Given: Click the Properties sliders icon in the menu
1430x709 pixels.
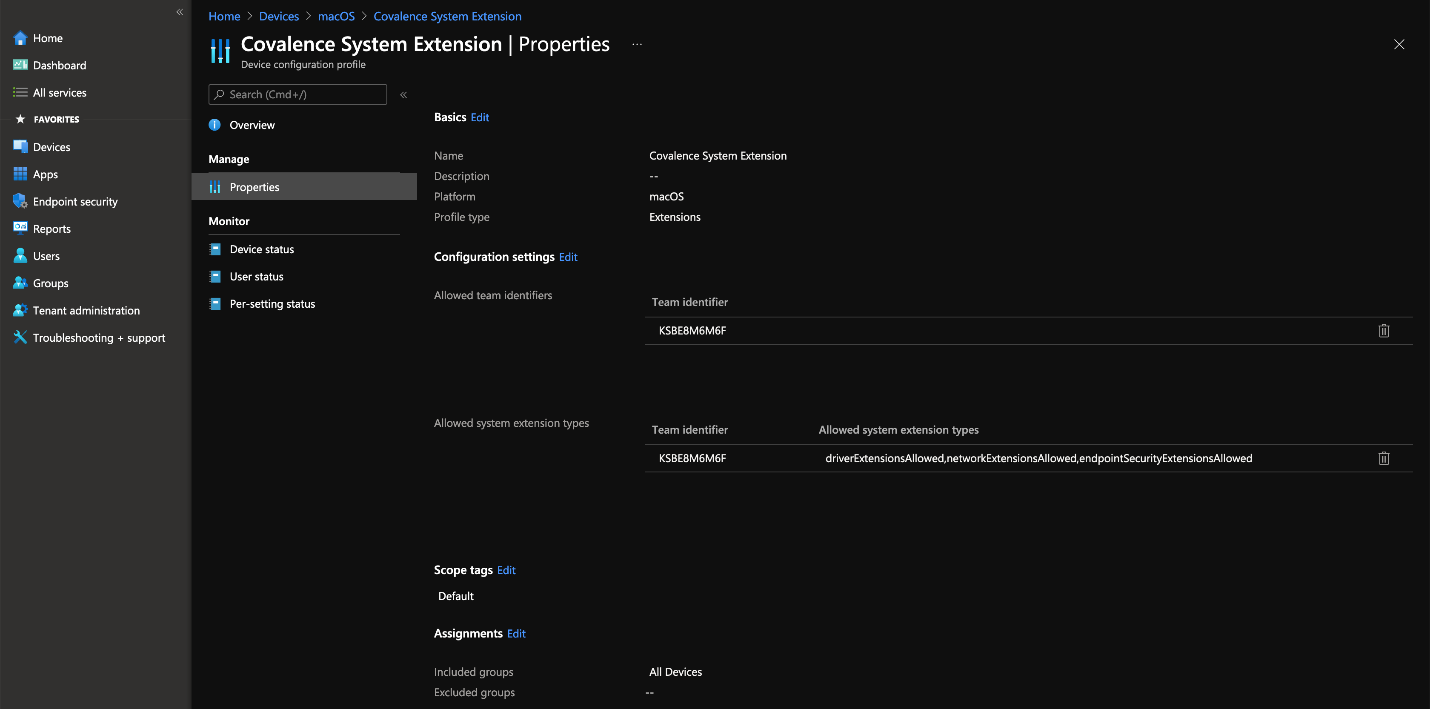Looking at the screenshot, I should [214, 187].
